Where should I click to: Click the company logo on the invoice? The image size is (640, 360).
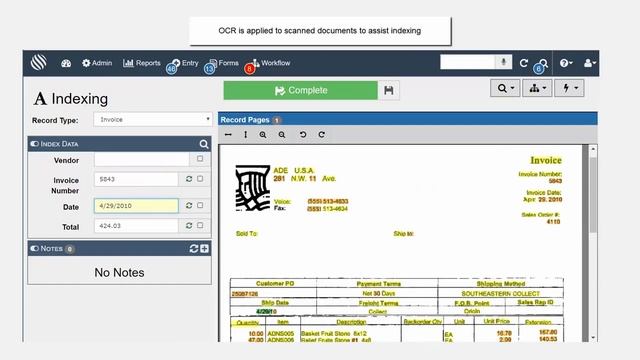tap(253, 188)
